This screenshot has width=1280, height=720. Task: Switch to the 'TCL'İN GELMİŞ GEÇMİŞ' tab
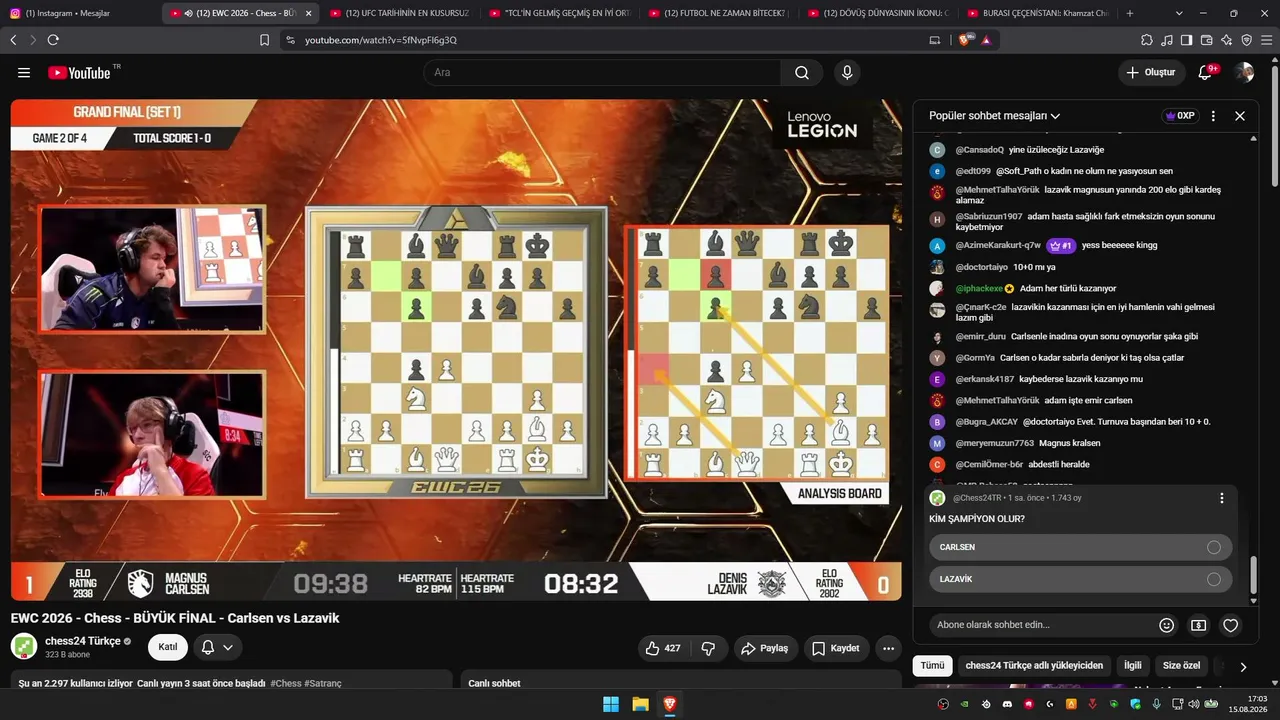[x=559, y=13]
